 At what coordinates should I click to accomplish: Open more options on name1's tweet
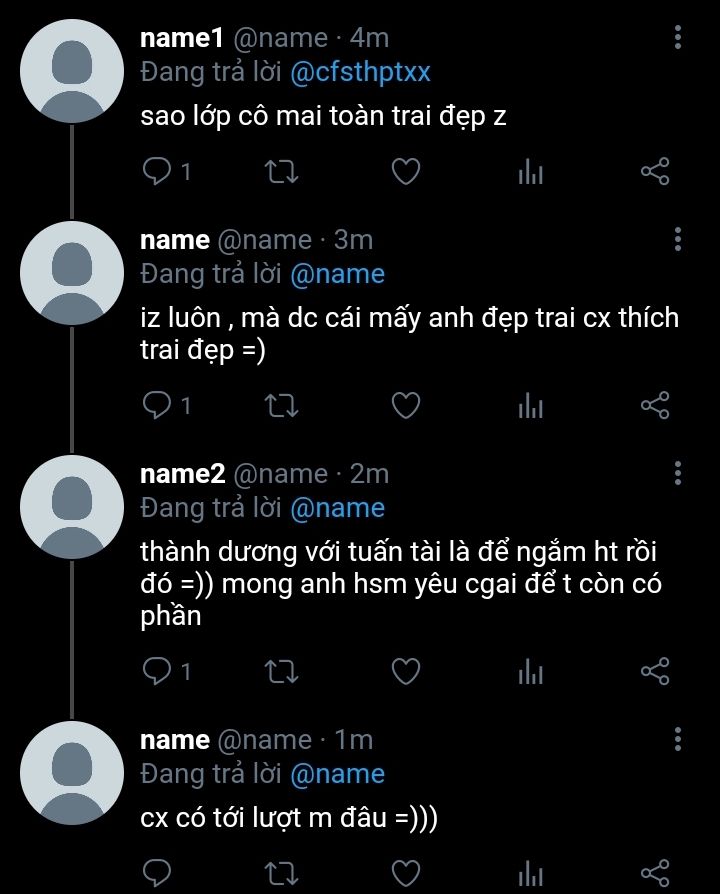[x=678, y=39]
